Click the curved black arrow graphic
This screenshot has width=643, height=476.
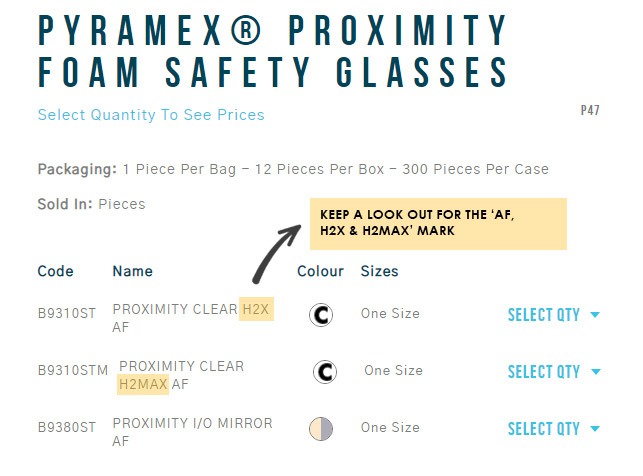[x=277, y=254]
